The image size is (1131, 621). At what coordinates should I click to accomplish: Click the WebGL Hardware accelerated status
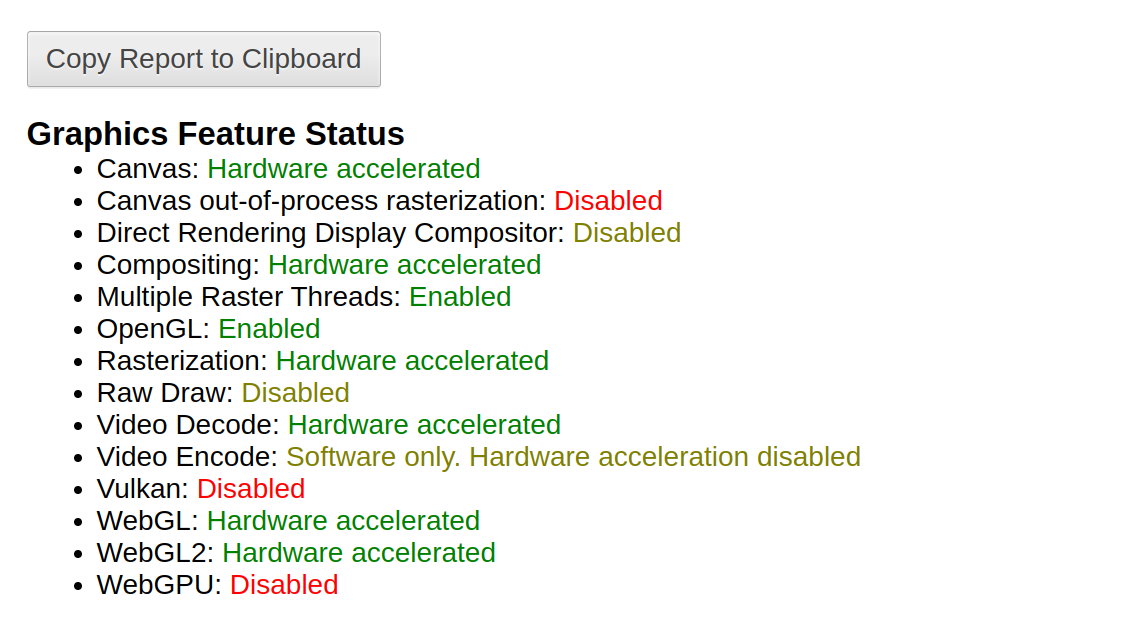pos(343,521)
